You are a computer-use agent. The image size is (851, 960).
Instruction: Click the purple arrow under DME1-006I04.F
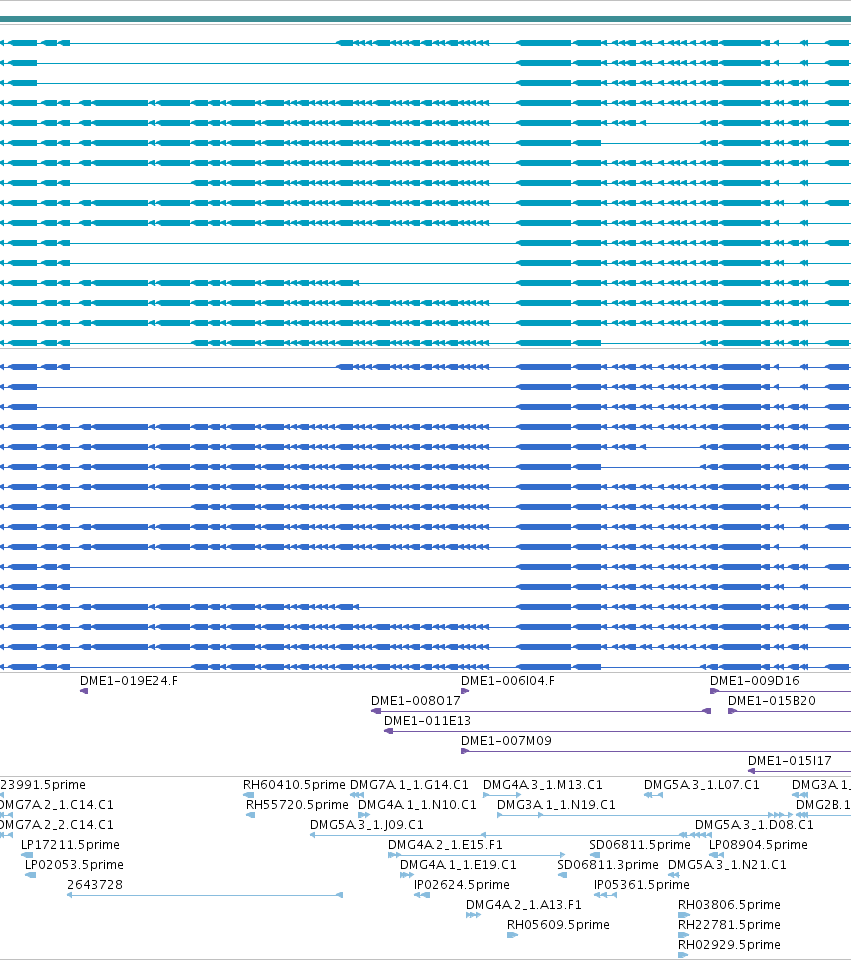[465, 691]
